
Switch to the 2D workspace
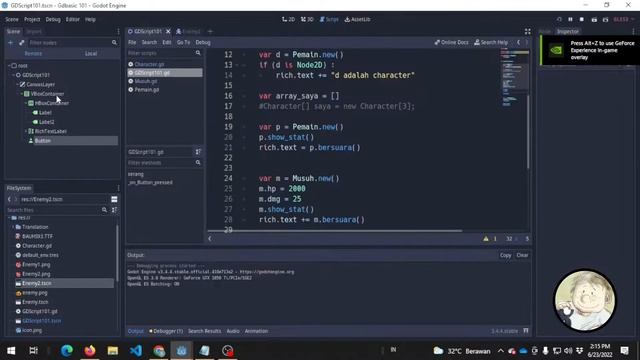pyautogui.click(x=288, y=19)
